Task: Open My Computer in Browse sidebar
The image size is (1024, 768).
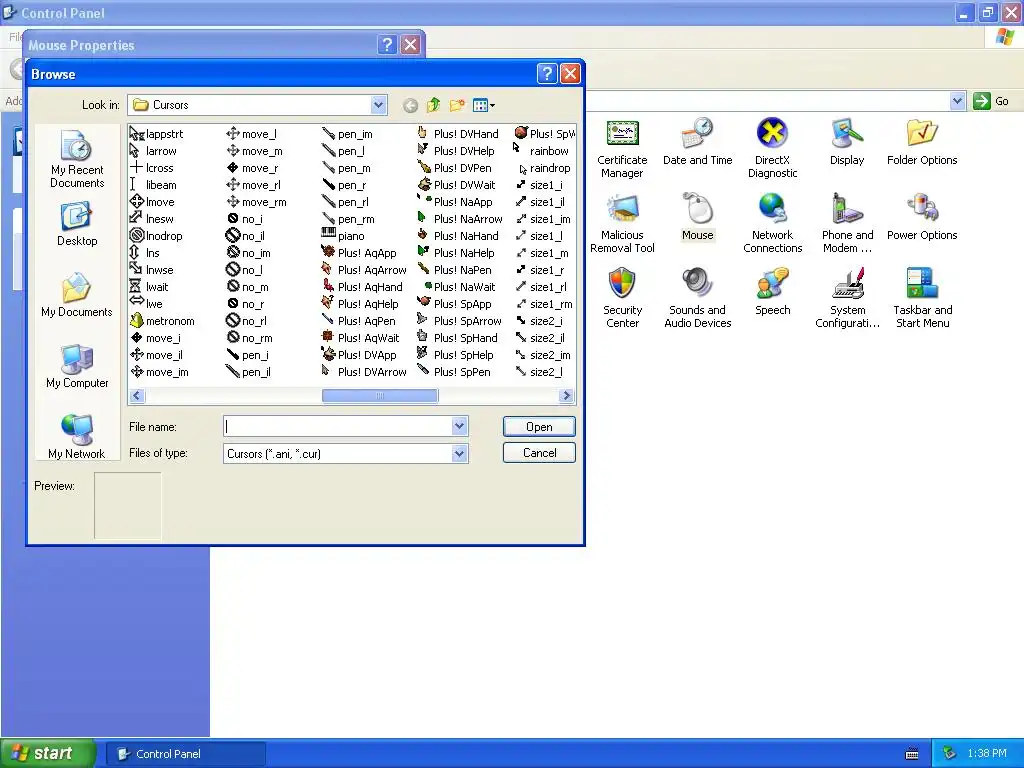Action: (77, 366)
